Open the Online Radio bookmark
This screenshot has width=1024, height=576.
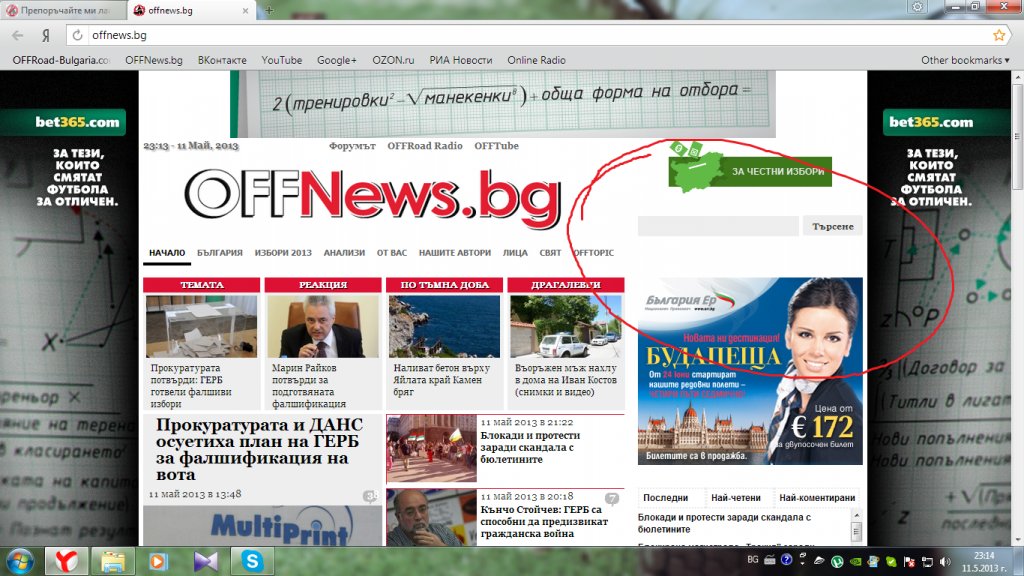[536, 60]
